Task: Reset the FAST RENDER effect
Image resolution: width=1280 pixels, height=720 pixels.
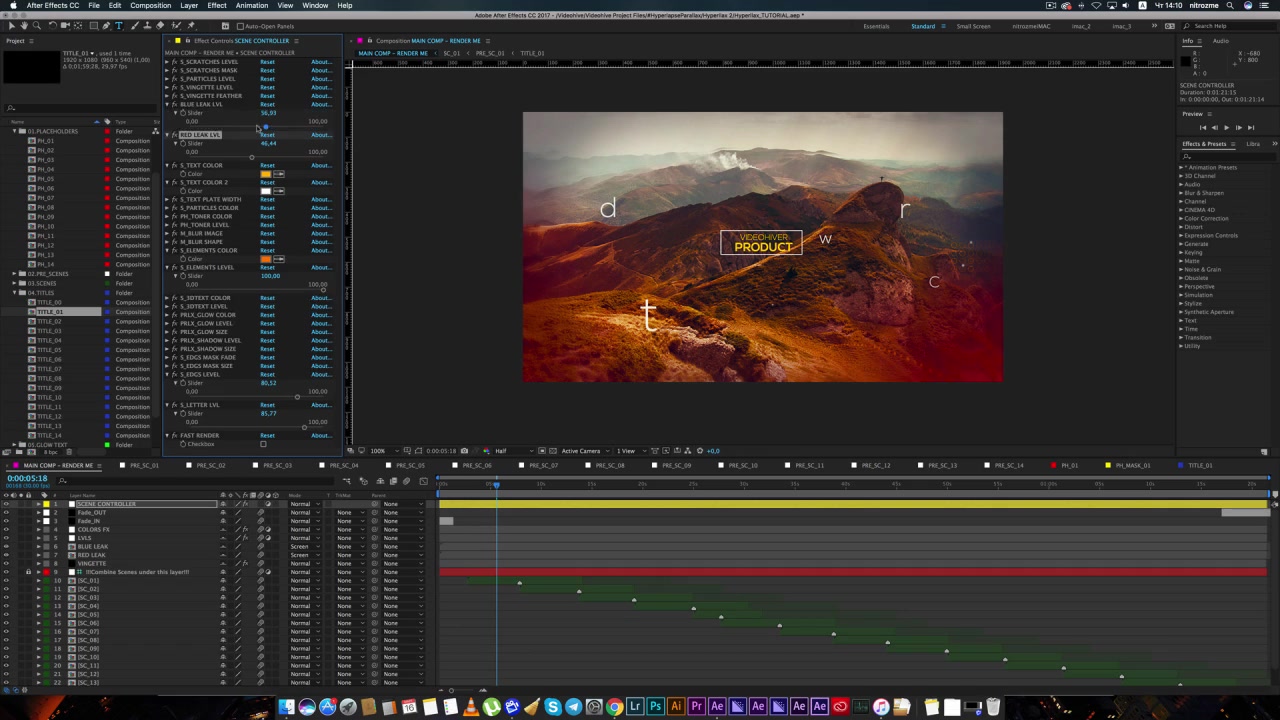Action: click(x=267, y=435)
